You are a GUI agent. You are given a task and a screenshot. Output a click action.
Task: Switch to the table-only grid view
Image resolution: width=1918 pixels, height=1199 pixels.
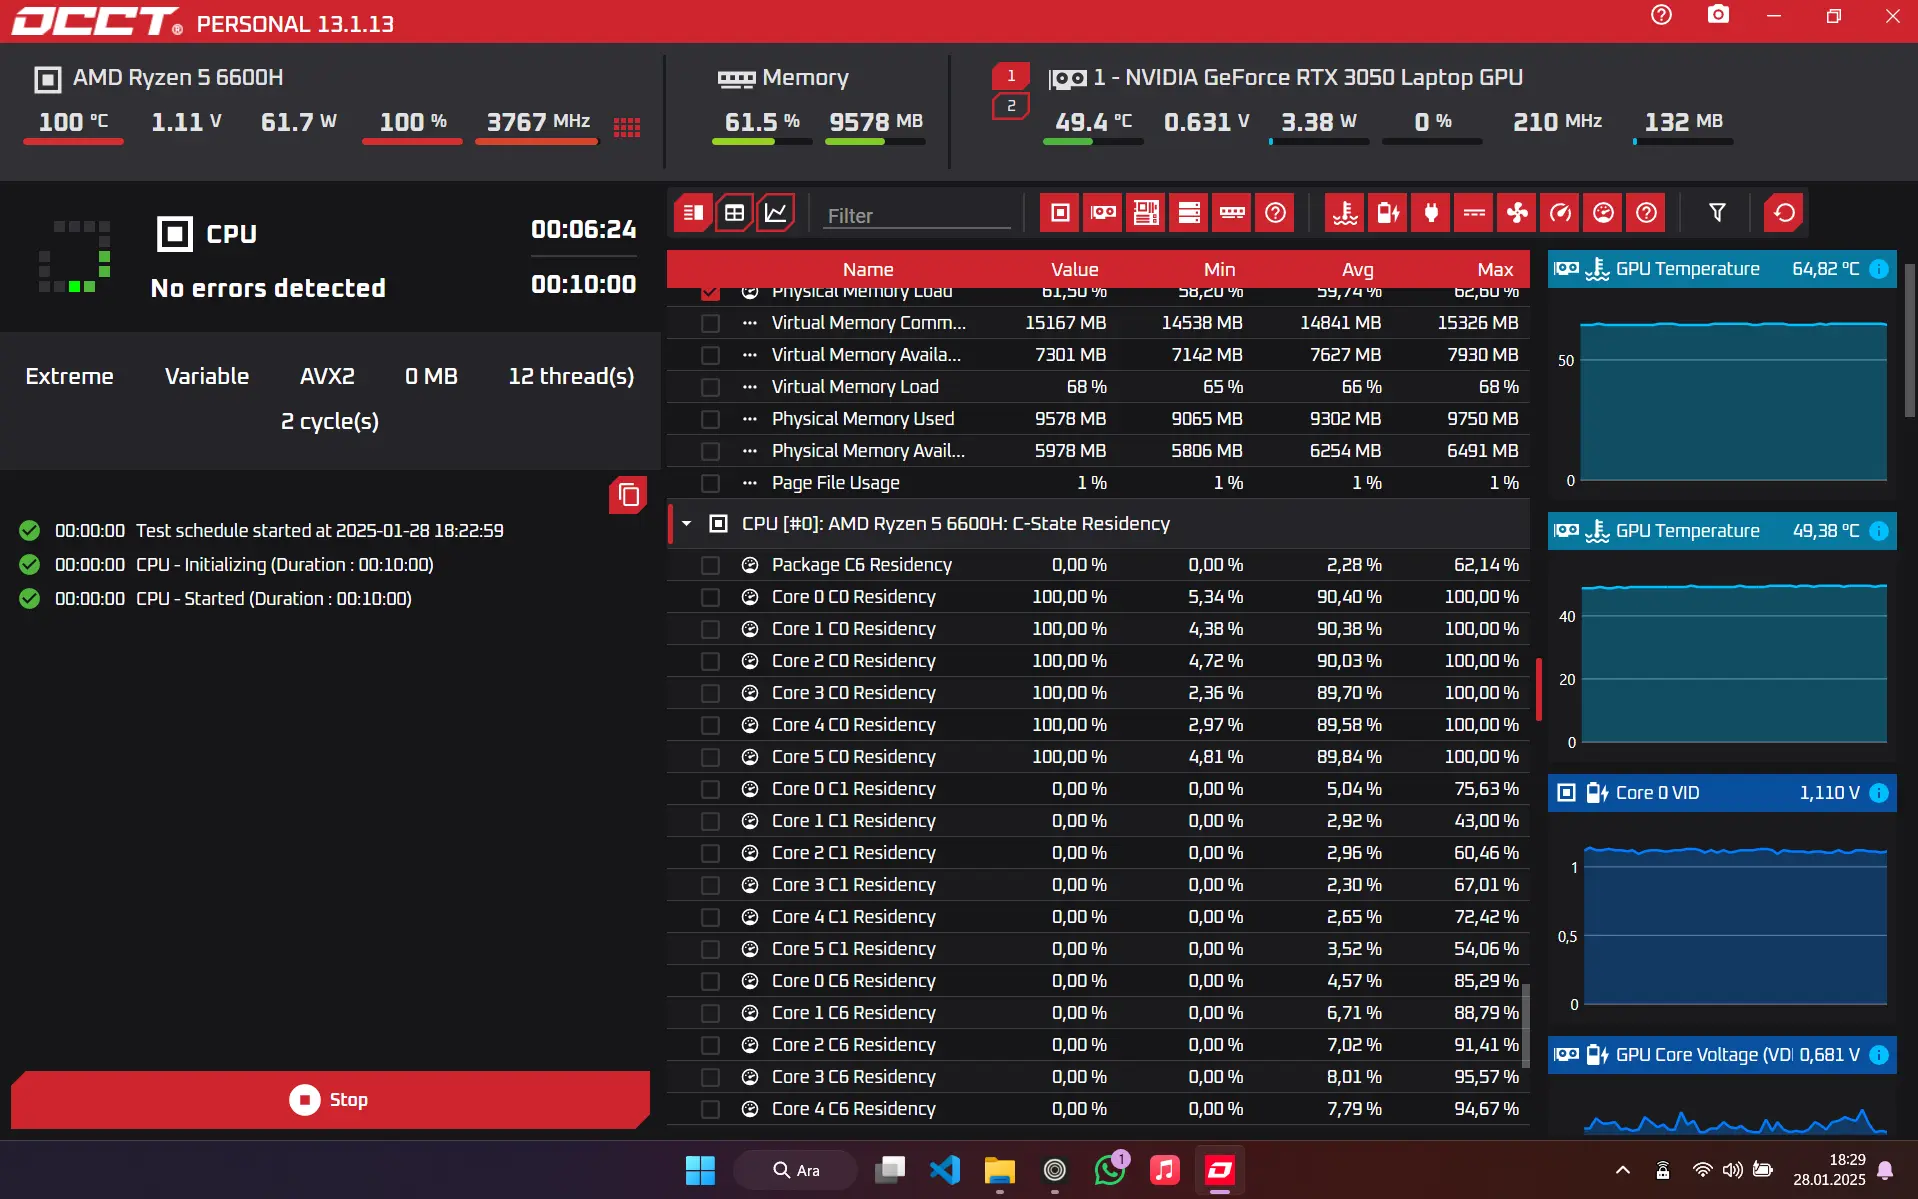(734, 213)
